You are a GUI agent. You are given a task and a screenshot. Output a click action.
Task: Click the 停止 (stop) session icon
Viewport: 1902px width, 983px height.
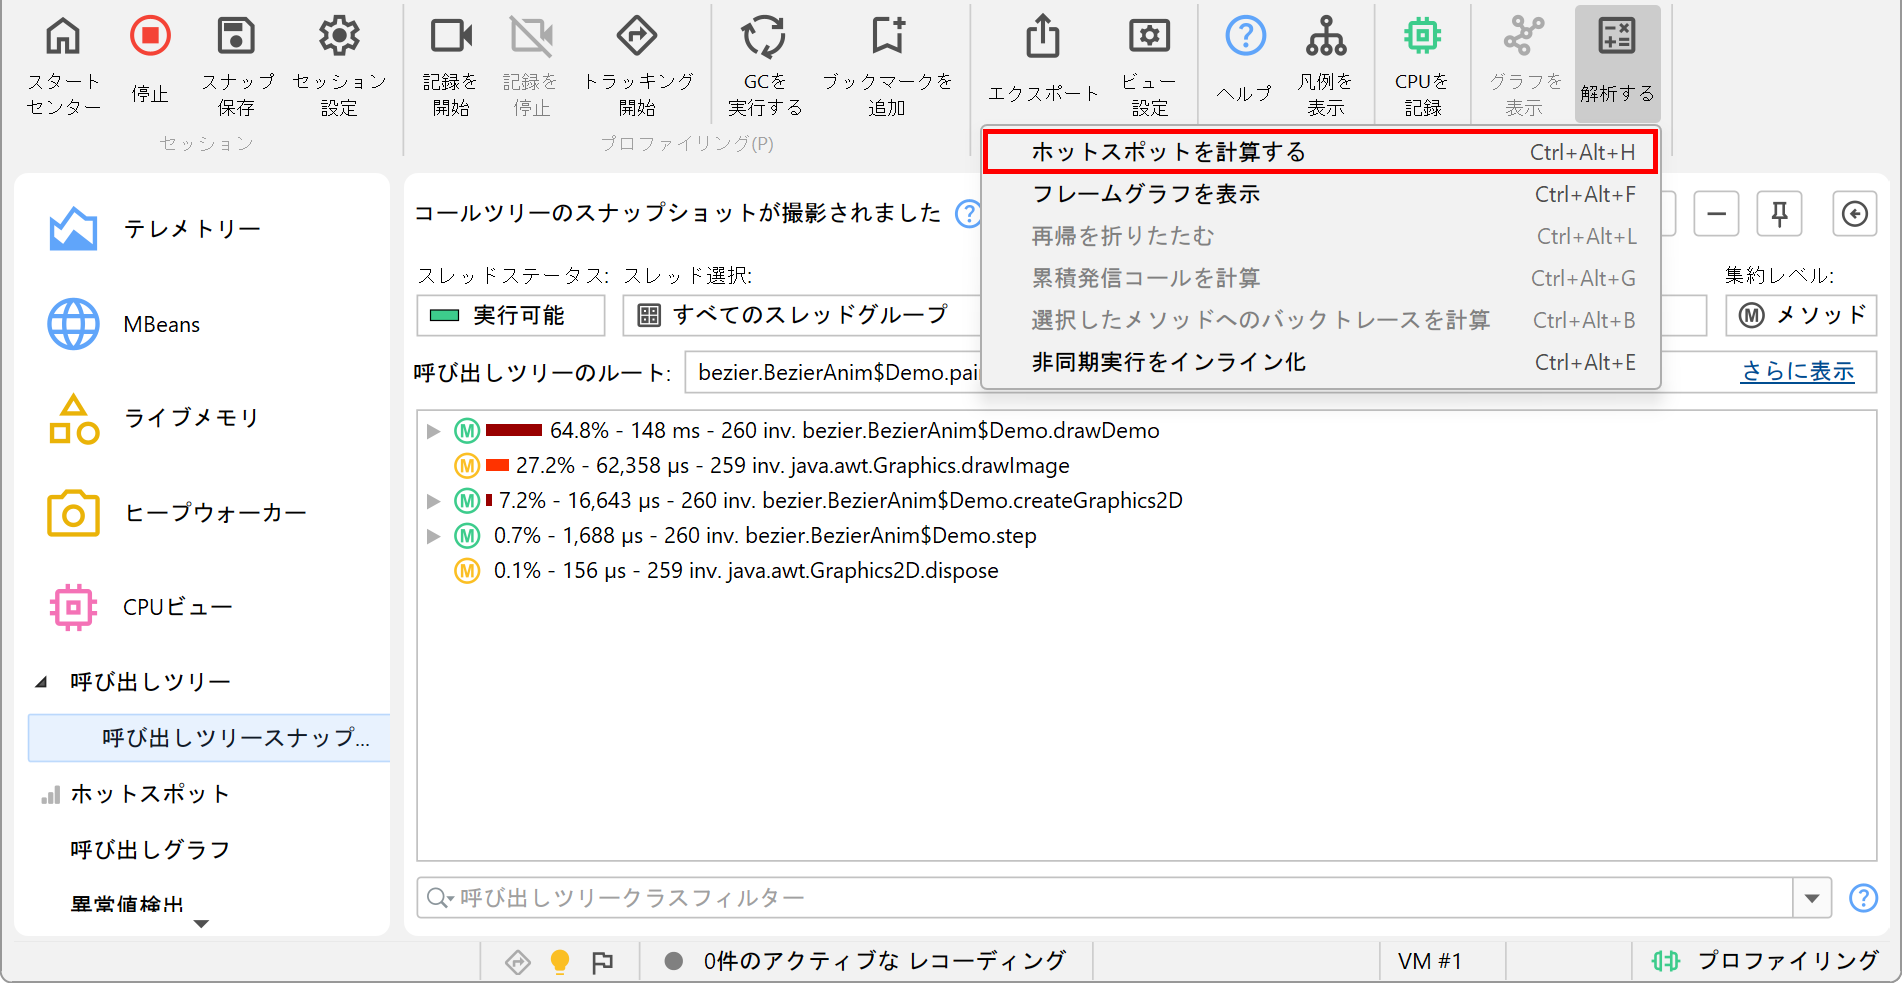click(x=150, y=38)
